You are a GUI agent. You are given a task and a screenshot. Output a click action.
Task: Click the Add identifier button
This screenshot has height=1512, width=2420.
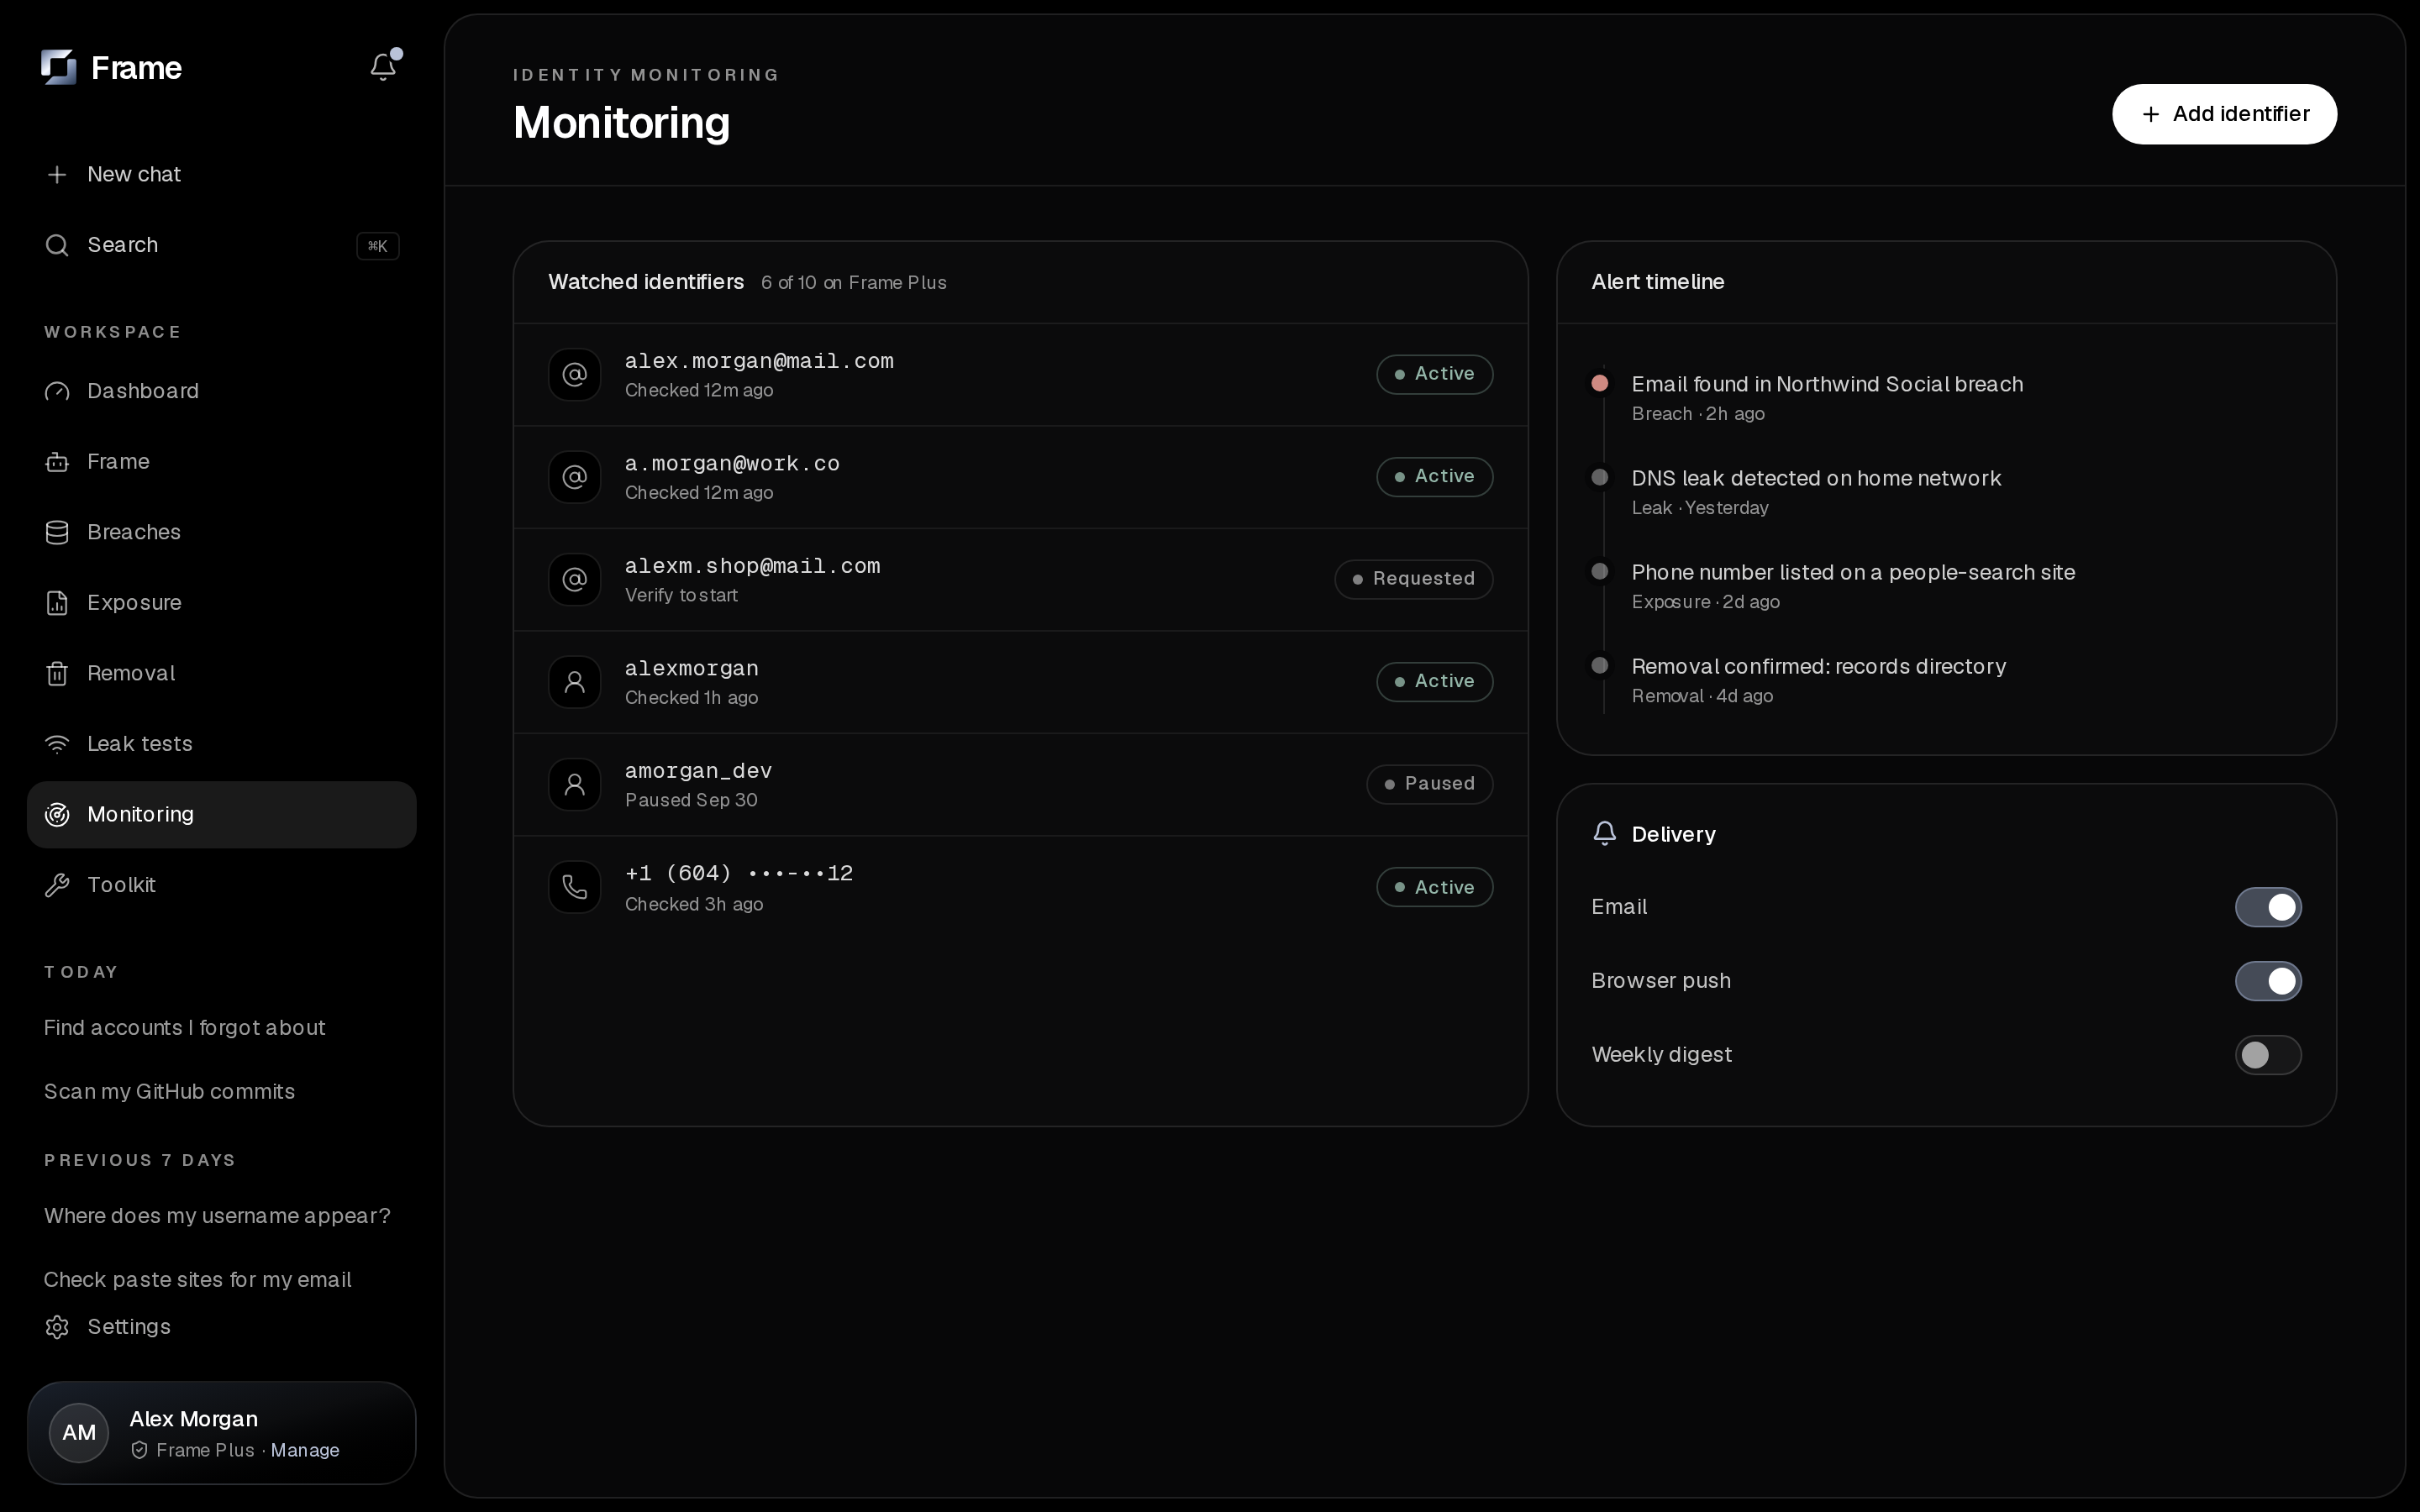tap(2224, 114)
